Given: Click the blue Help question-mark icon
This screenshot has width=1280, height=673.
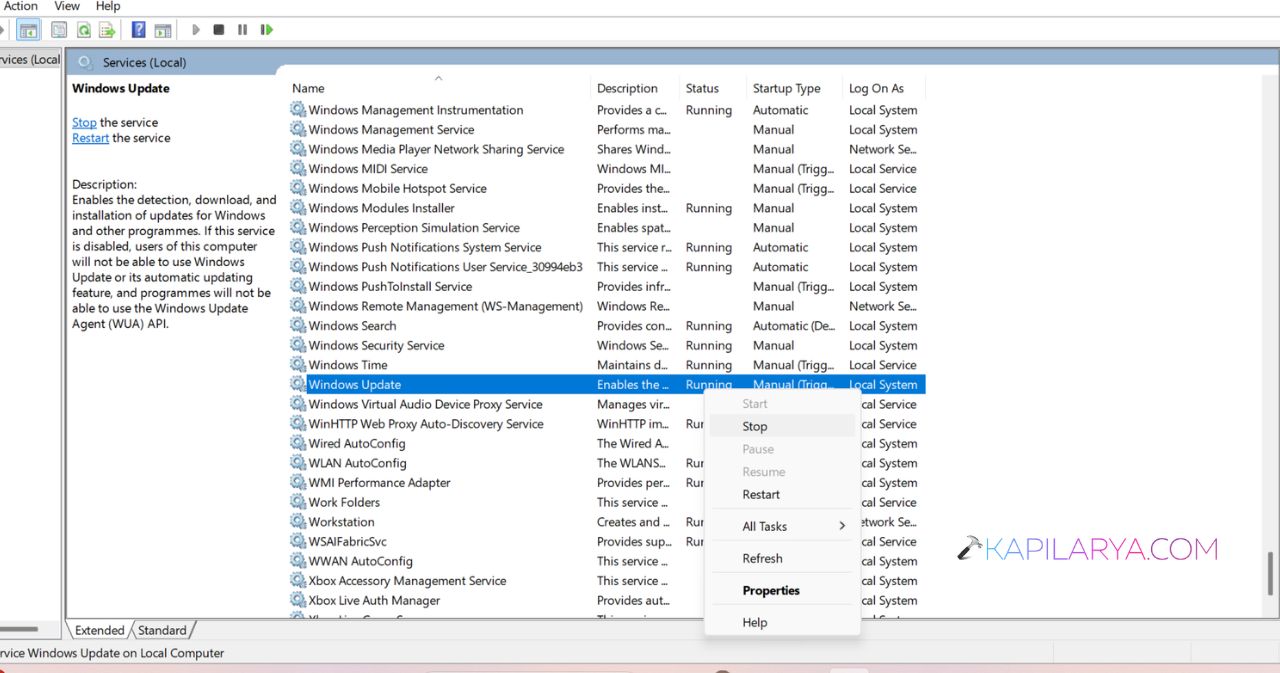Looking at the screenshot, I should click(139, 30).
